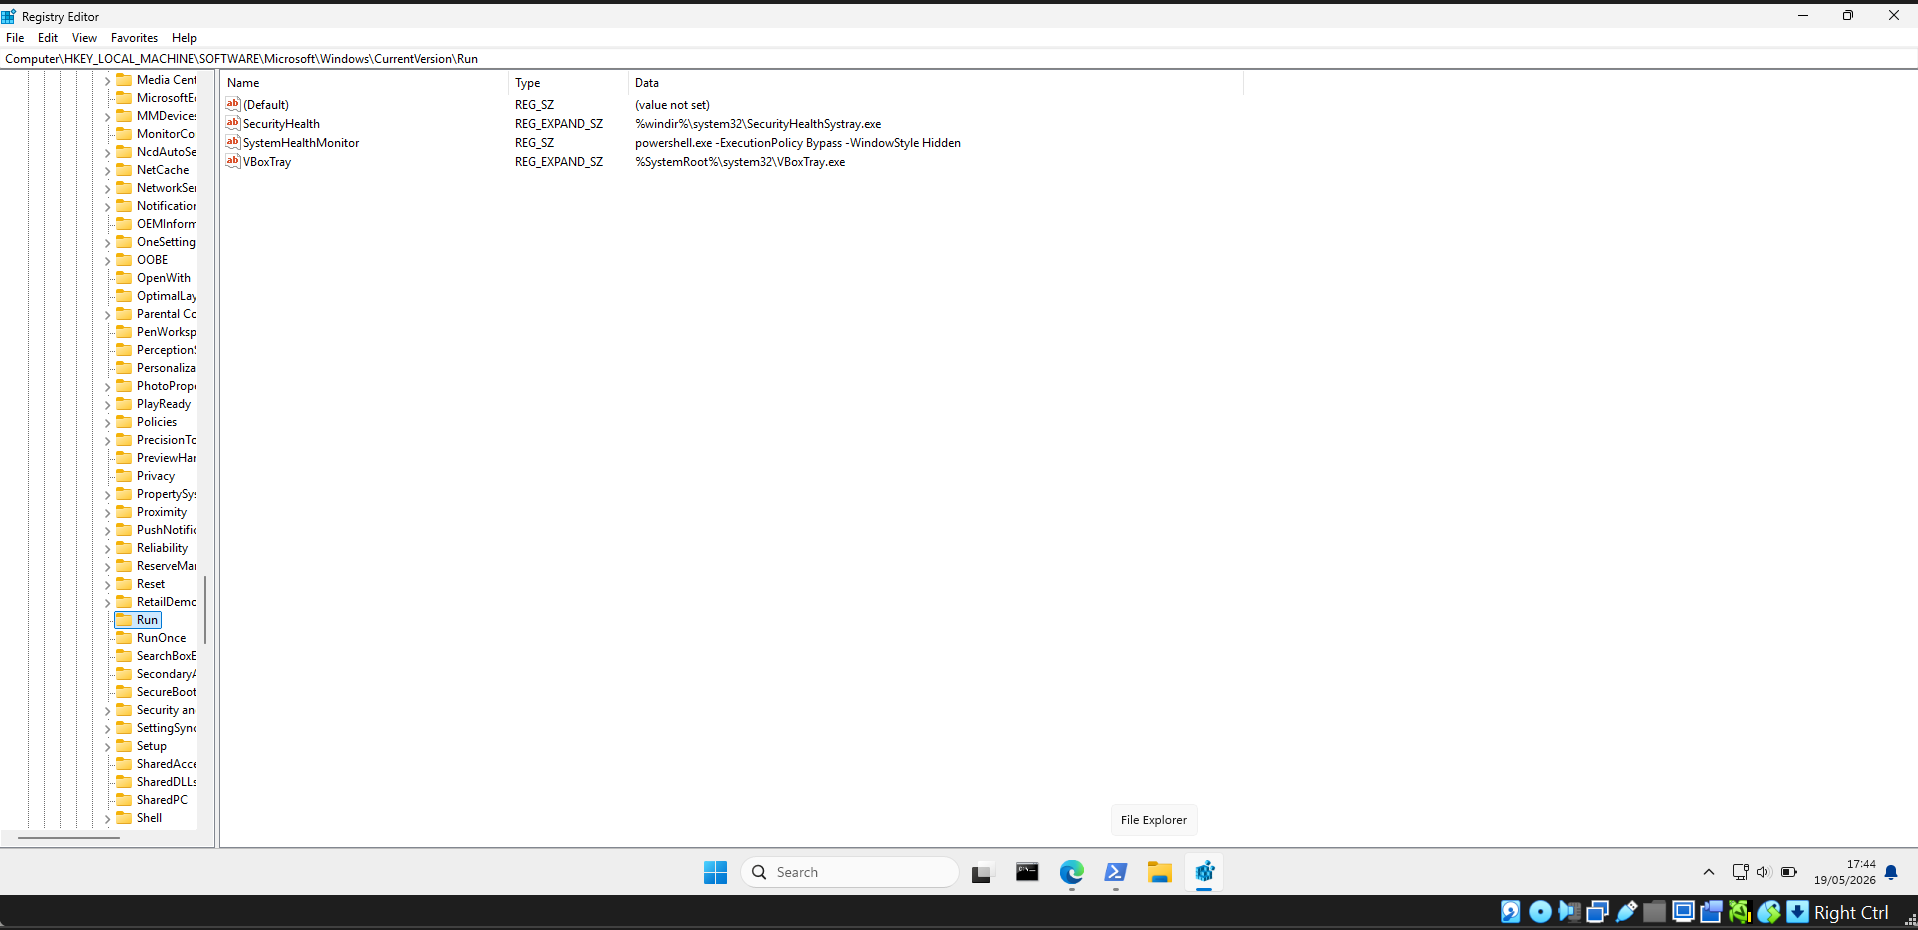1918x930 pixels.
Task: Select the (Default) value icon
Action: [233, 104]
